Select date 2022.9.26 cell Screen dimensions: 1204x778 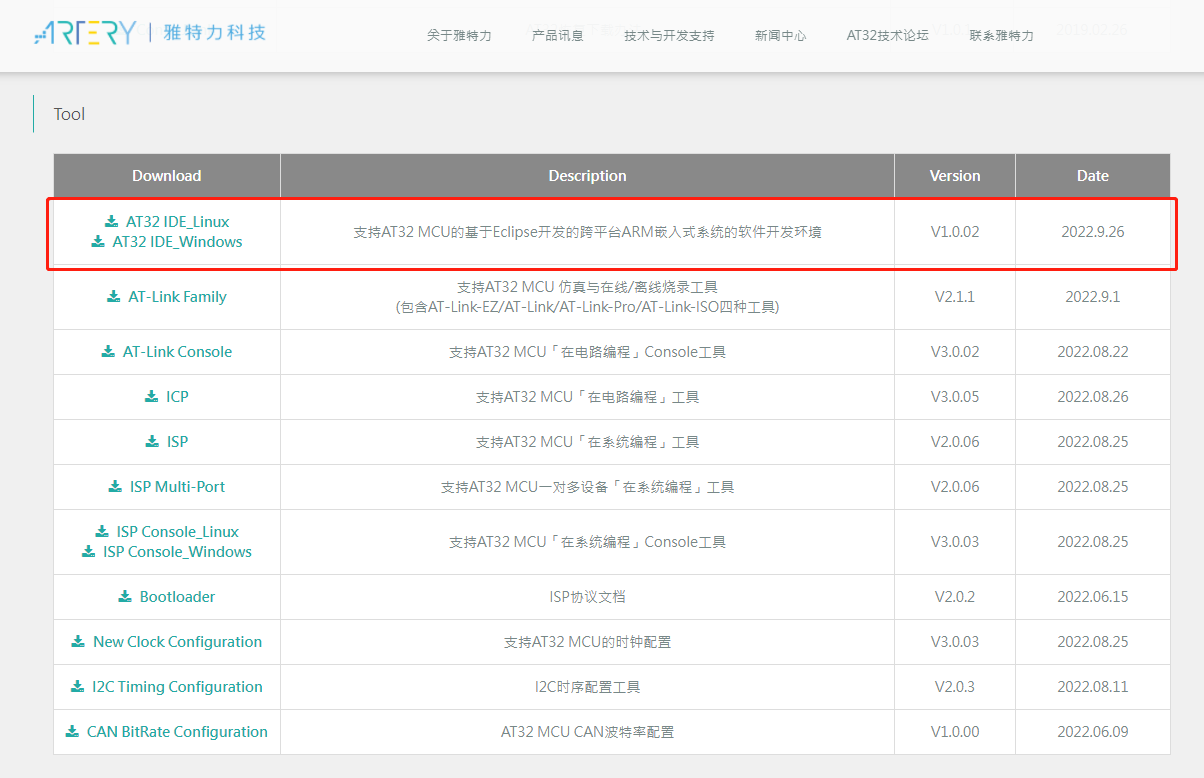point(1093,231)
